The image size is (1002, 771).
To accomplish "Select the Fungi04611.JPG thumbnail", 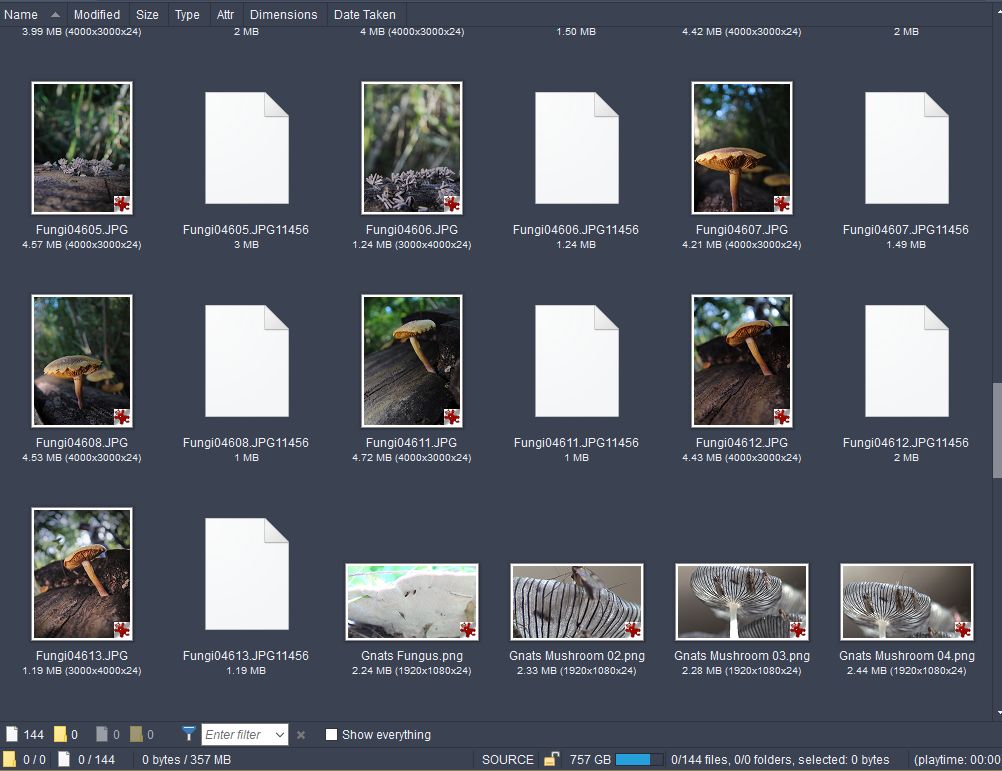I will (412, 361).
